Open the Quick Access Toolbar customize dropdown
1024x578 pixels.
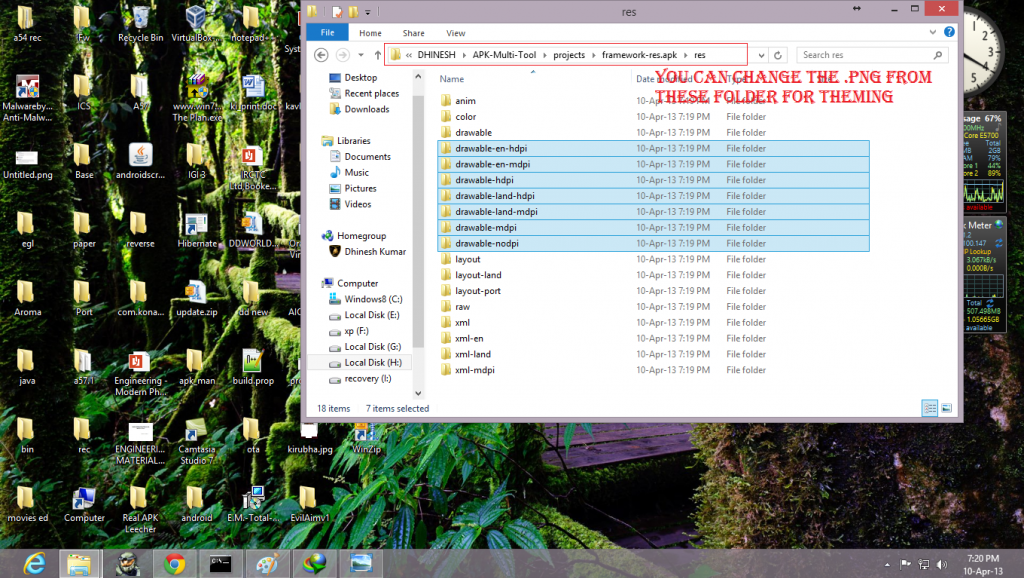pyautogui.click(x=368, y=12)
